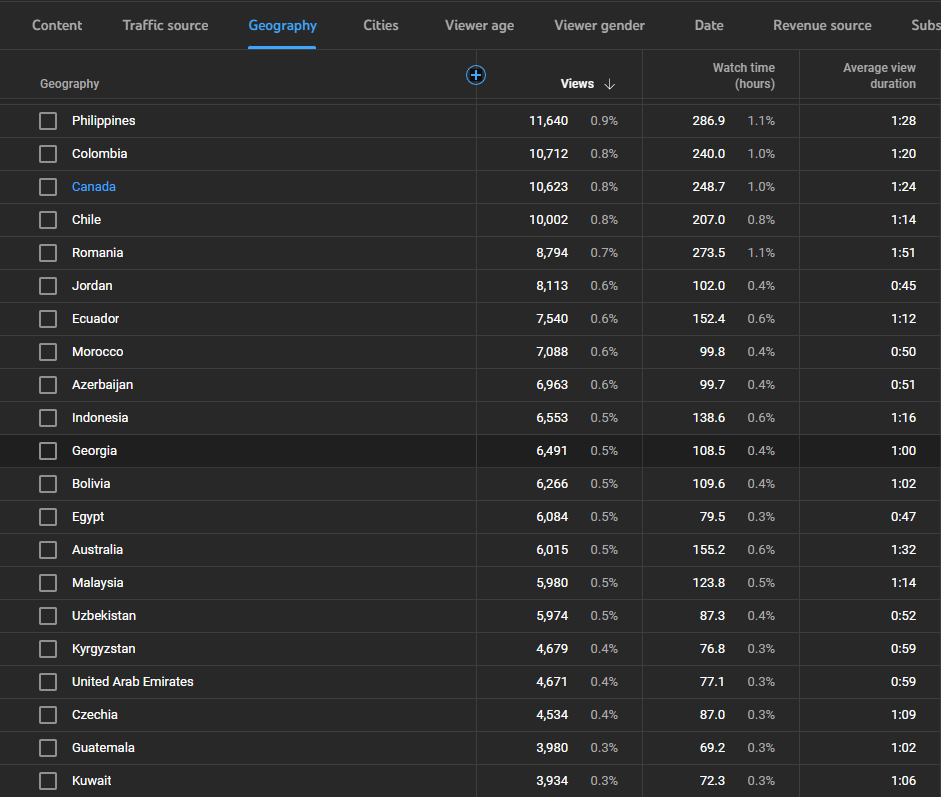
Task: Tick the Malaysia checkbox
Action: pyautogui.click(x=48, y=583)
